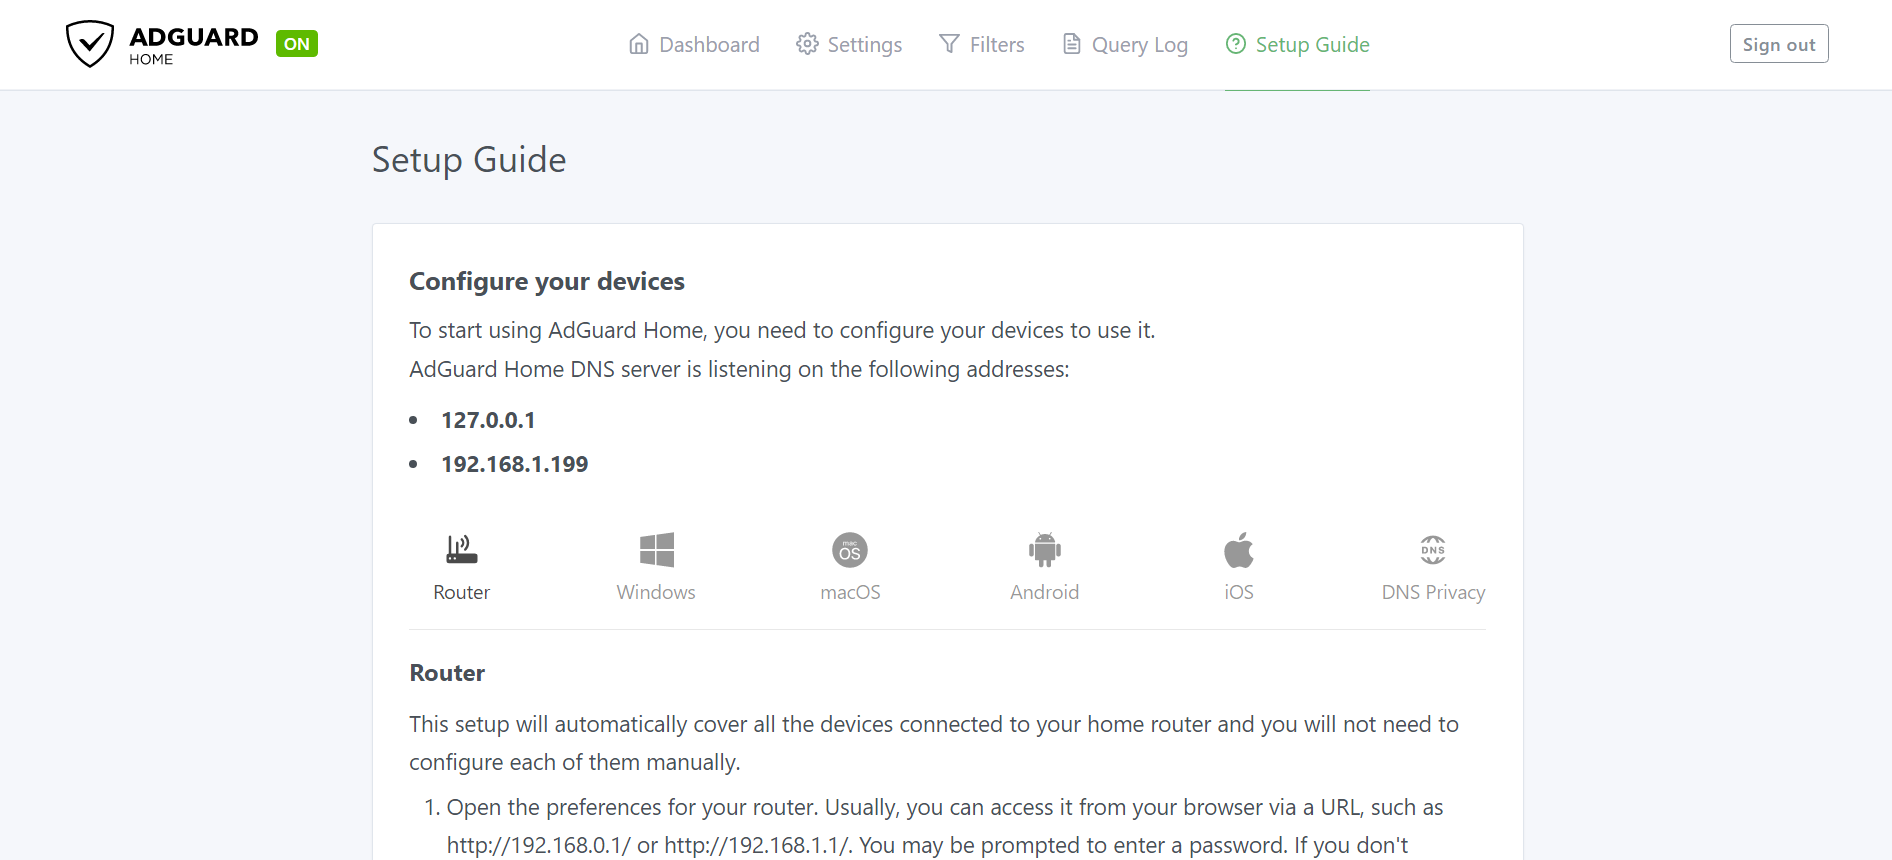Click the Query Log document icon

[x=1071, y=44]
